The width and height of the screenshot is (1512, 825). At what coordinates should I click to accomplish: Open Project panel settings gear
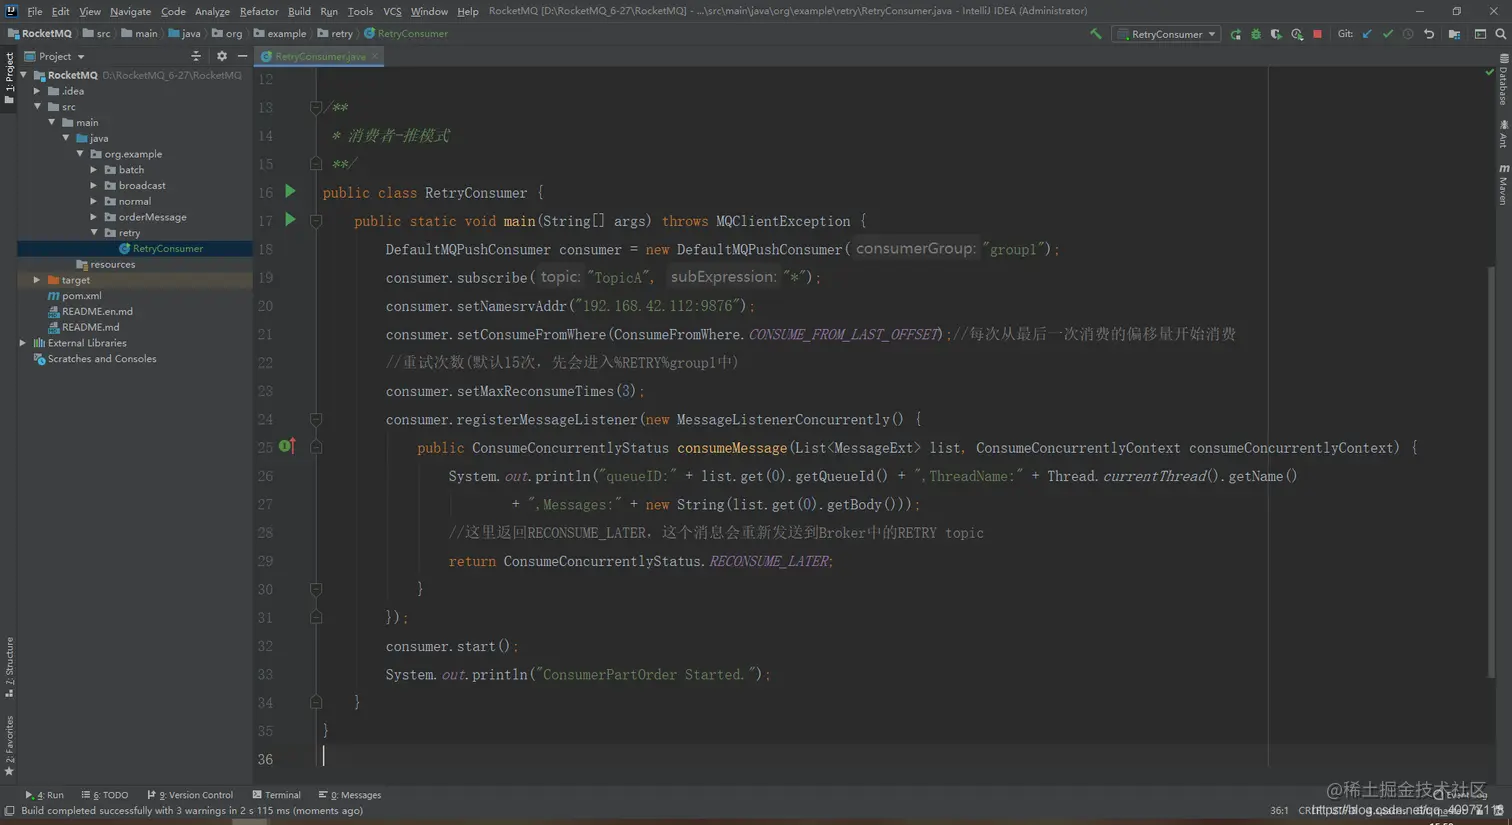point(222,57)
